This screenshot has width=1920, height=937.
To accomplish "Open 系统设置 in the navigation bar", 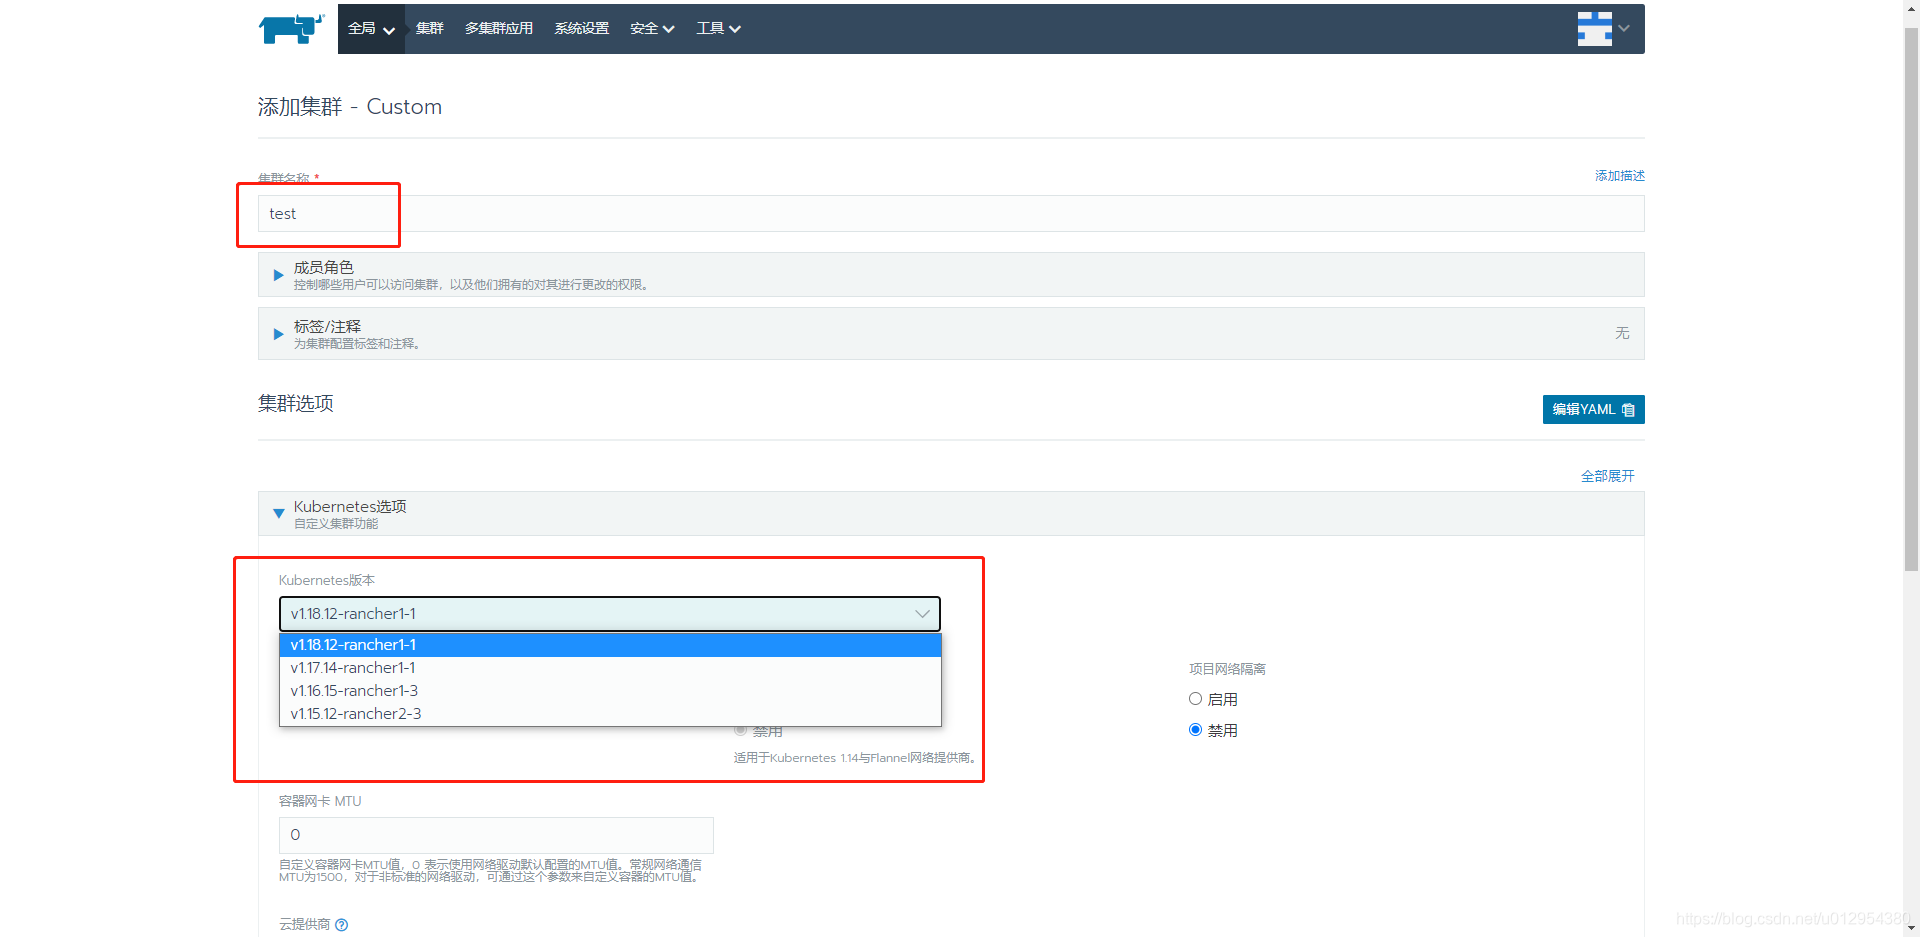I will click(x=582, y=29).
